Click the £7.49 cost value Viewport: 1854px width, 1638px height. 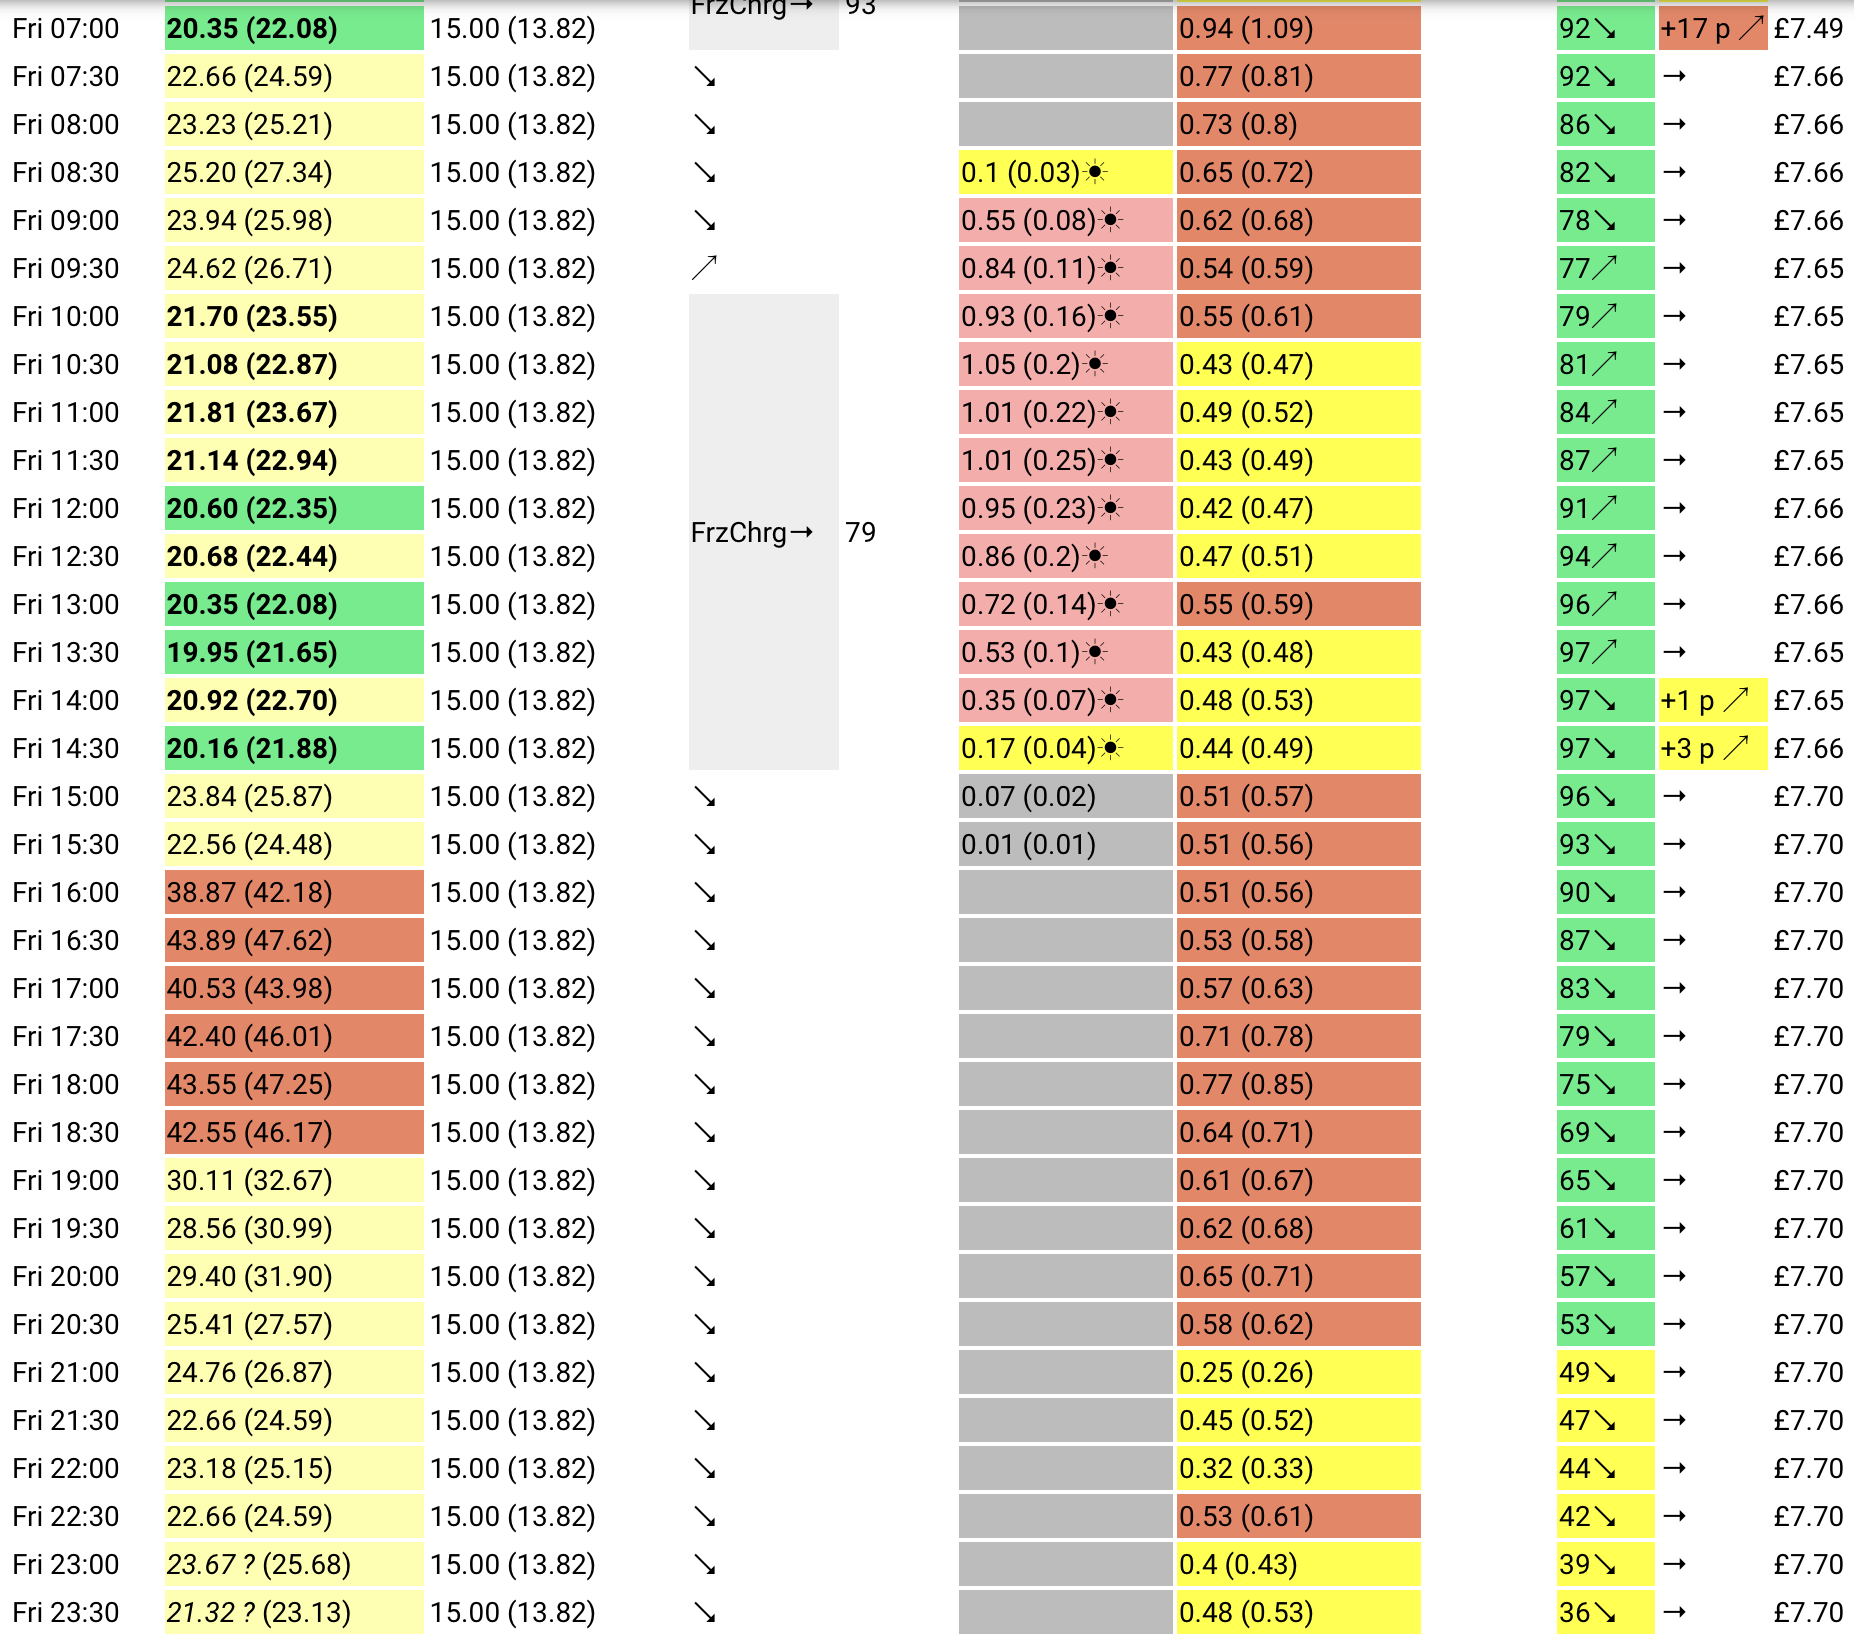point(1808,28)
